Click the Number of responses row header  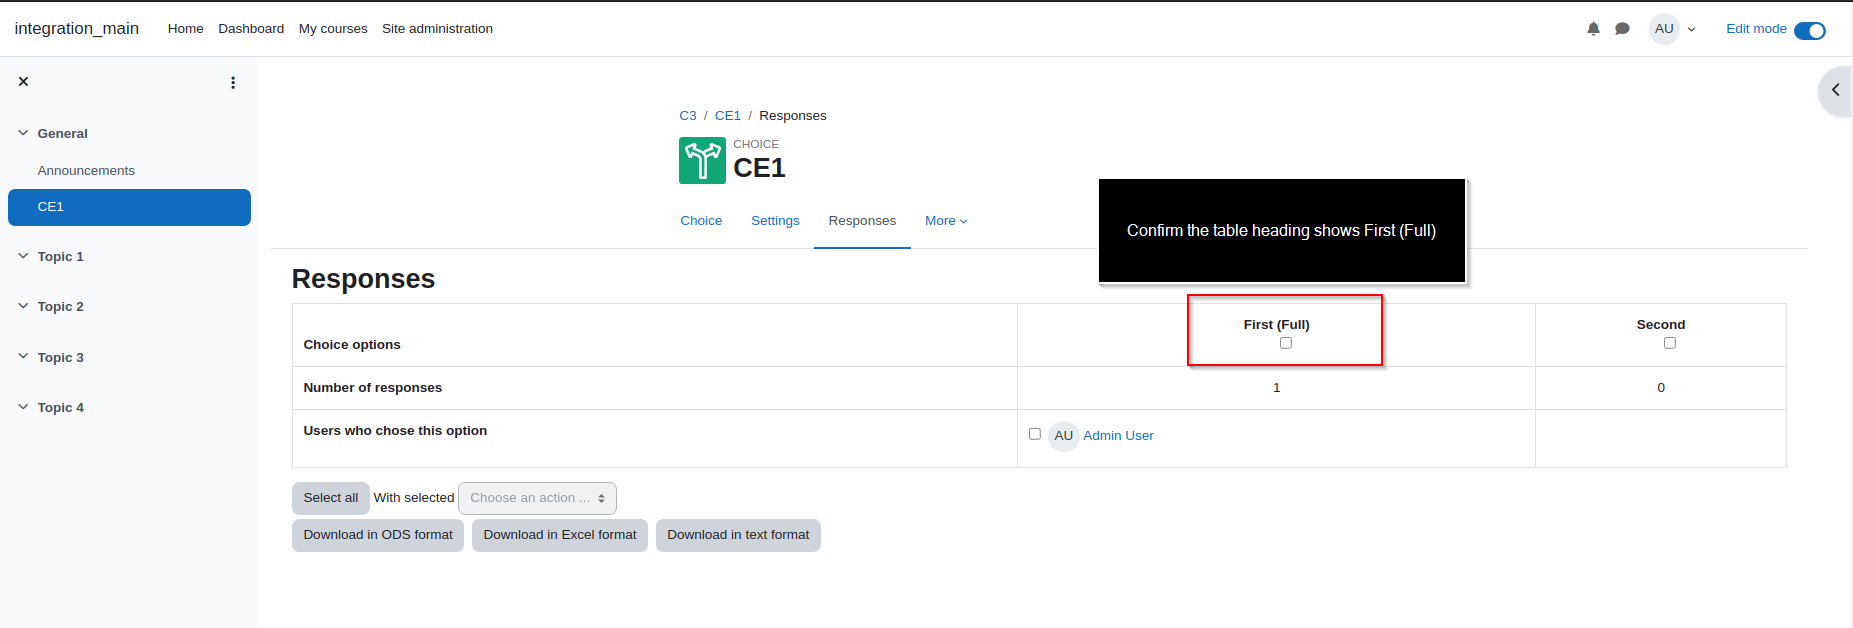[373, 388]
